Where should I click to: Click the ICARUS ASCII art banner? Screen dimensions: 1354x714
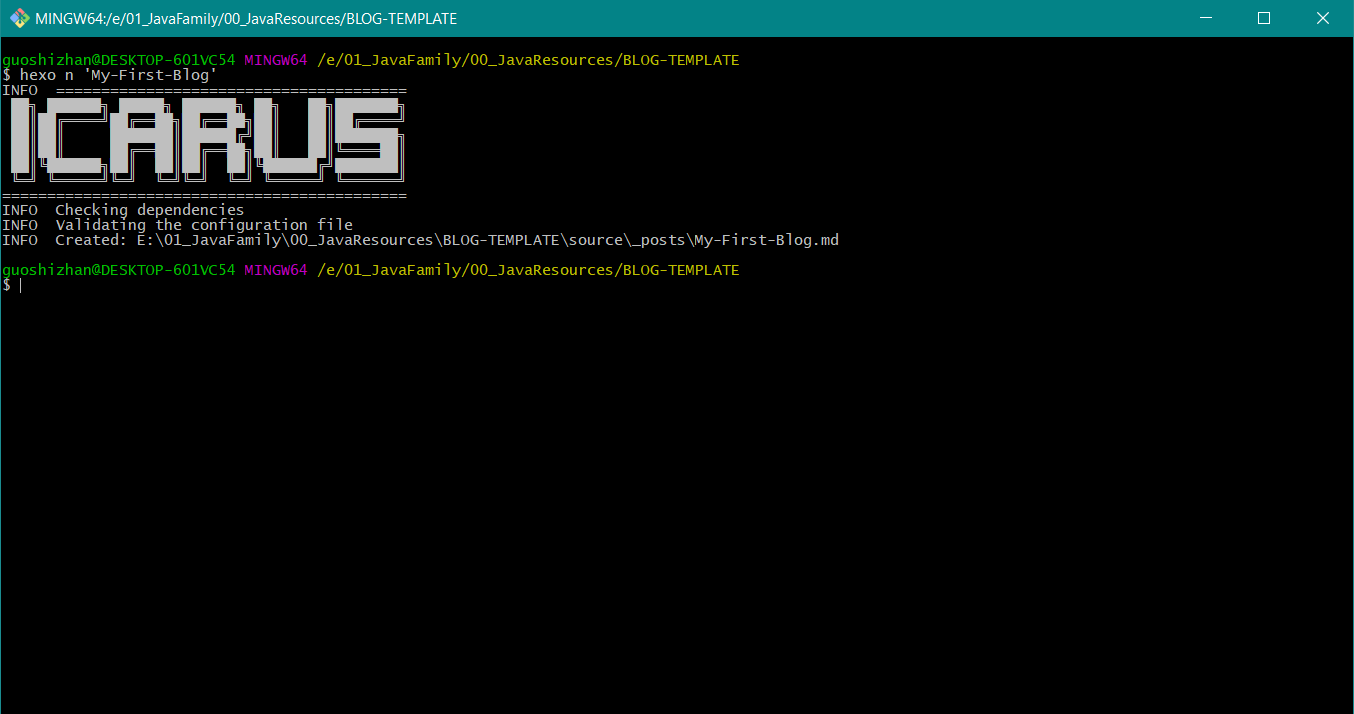(205, 139)
